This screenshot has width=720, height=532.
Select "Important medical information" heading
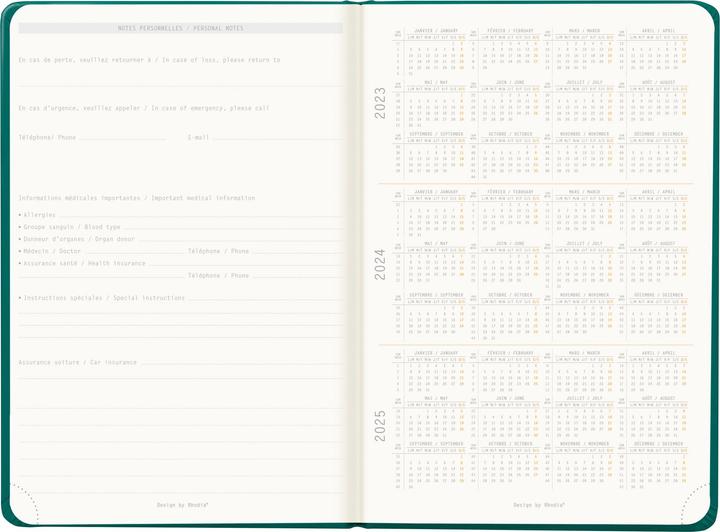click(x=203, y=198)
